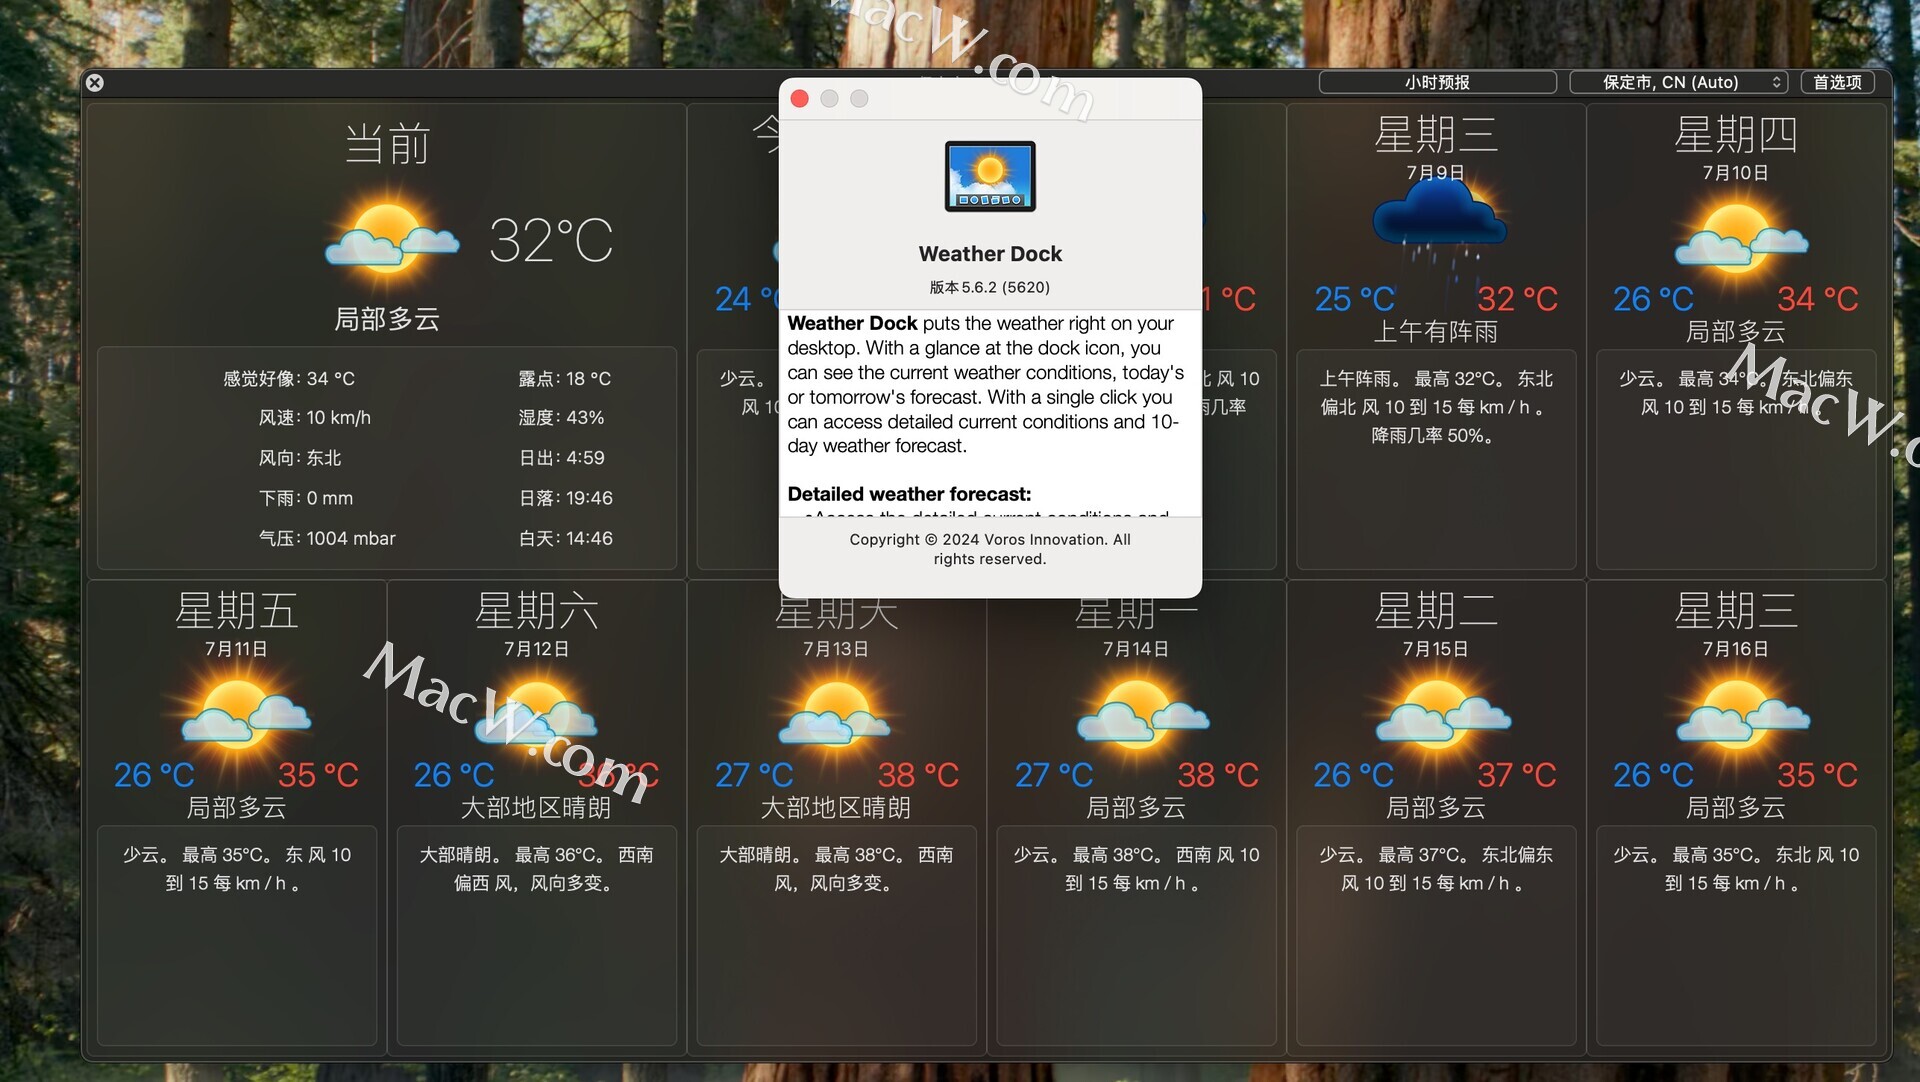
Task: Click 风速: 10 km/h row
Action: (x=314, y=417)
